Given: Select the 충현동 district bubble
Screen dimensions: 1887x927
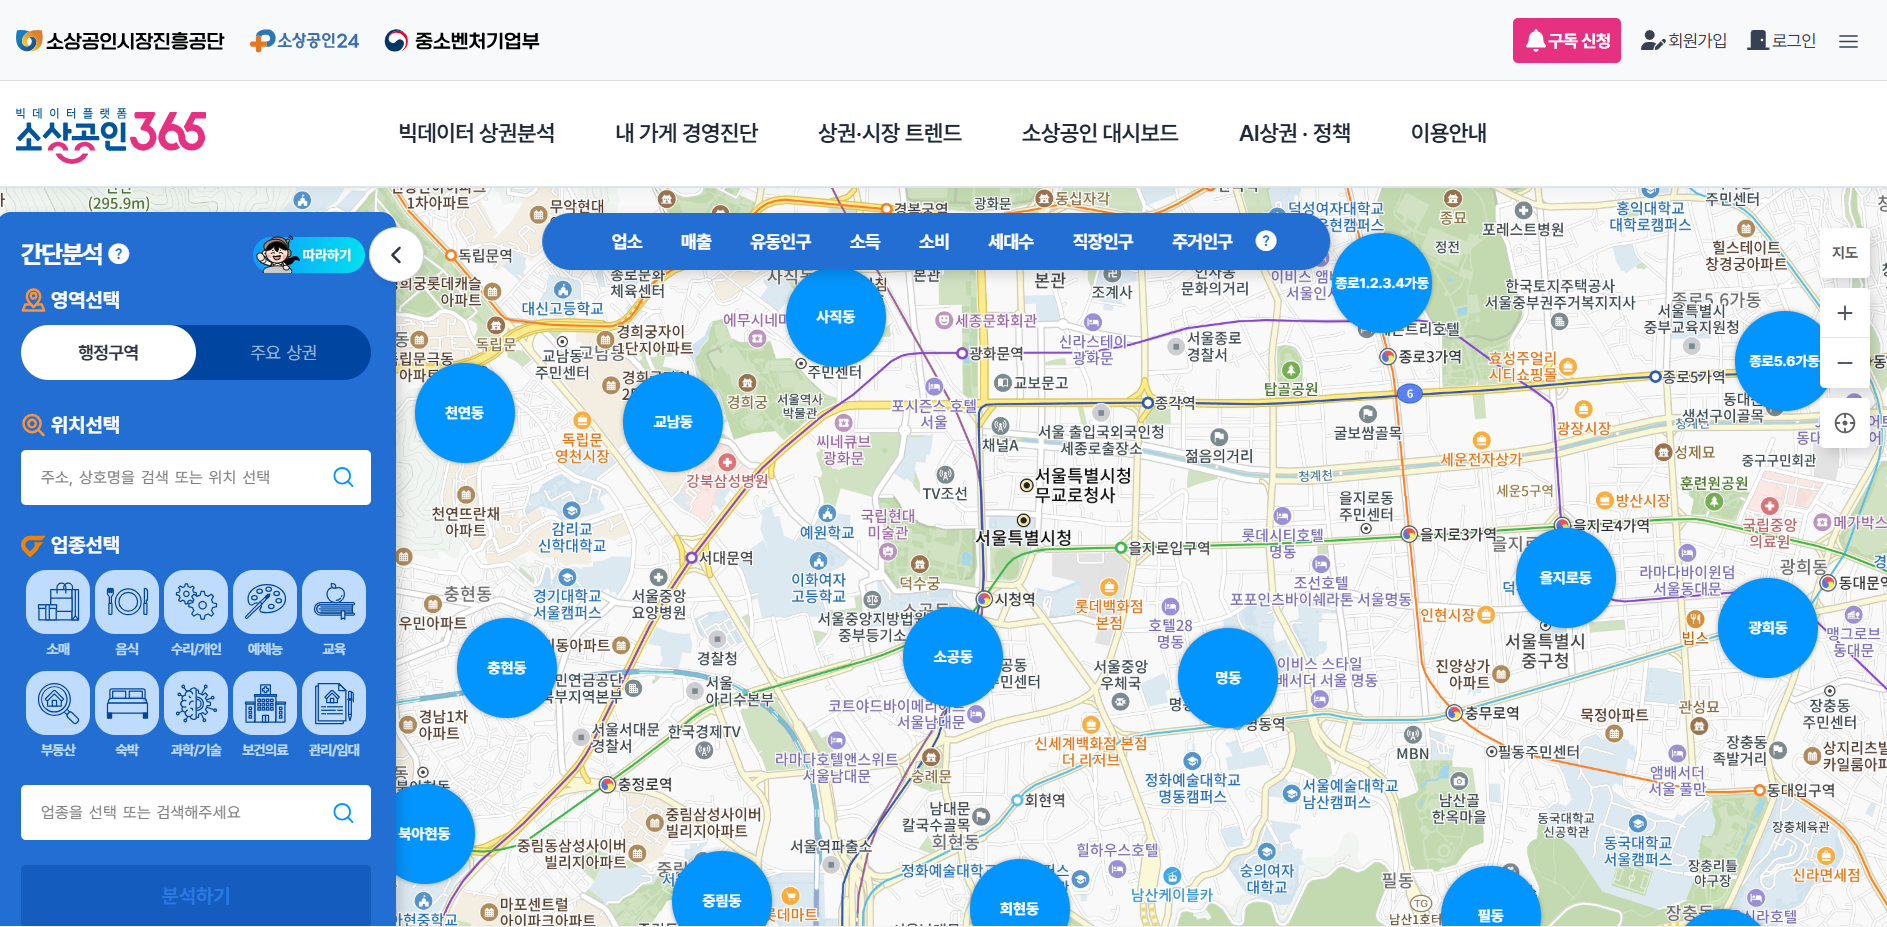Looking at the screenshot, I should tap(507, 668).
